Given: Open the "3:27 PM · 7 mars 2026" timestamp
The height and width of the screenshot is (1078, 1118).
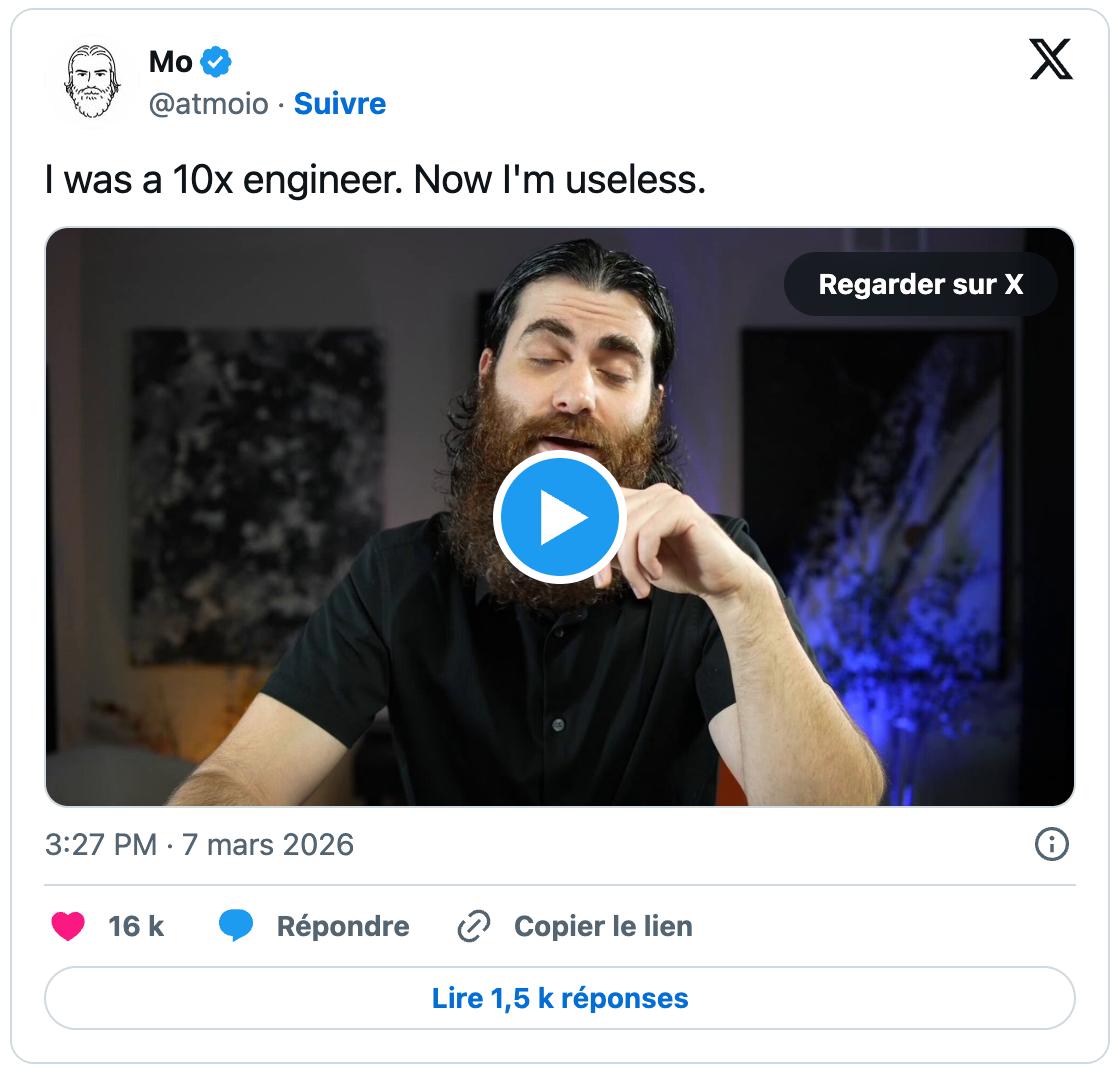Looking at the screenshot, I should [x=200, y=845].
